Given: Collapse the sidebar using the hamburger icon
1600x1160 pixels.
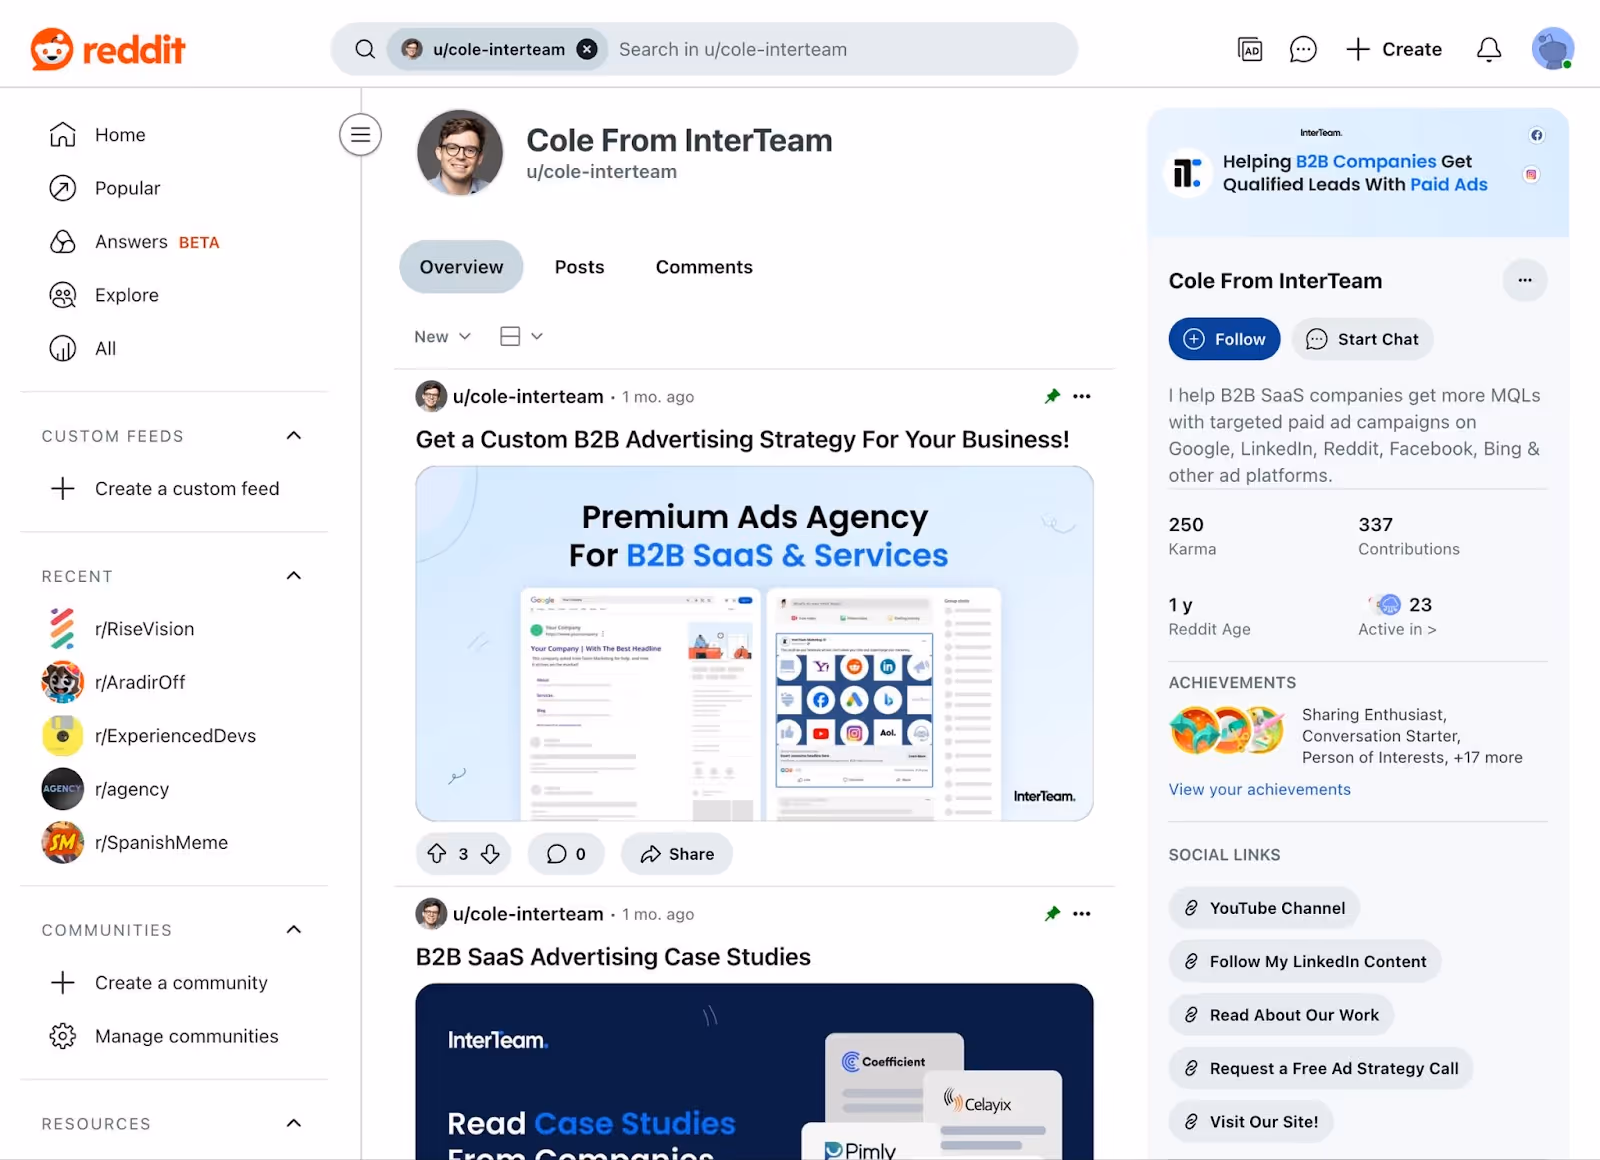Looking at the screenshot, I should tap(360, 134).
